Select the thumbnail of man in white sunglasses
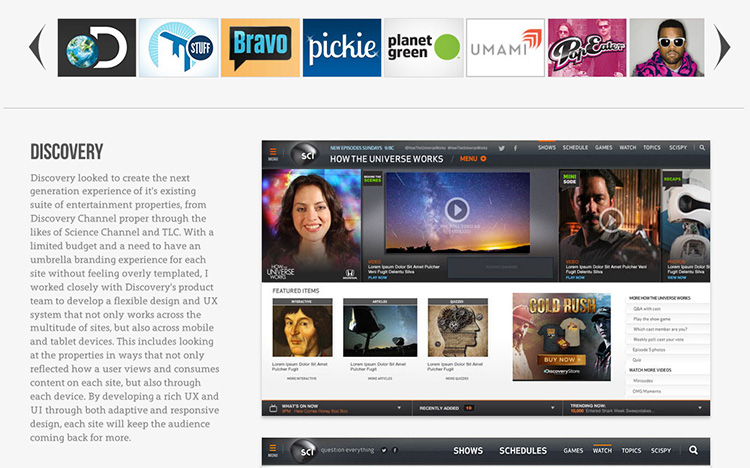 tap(667, 47)
